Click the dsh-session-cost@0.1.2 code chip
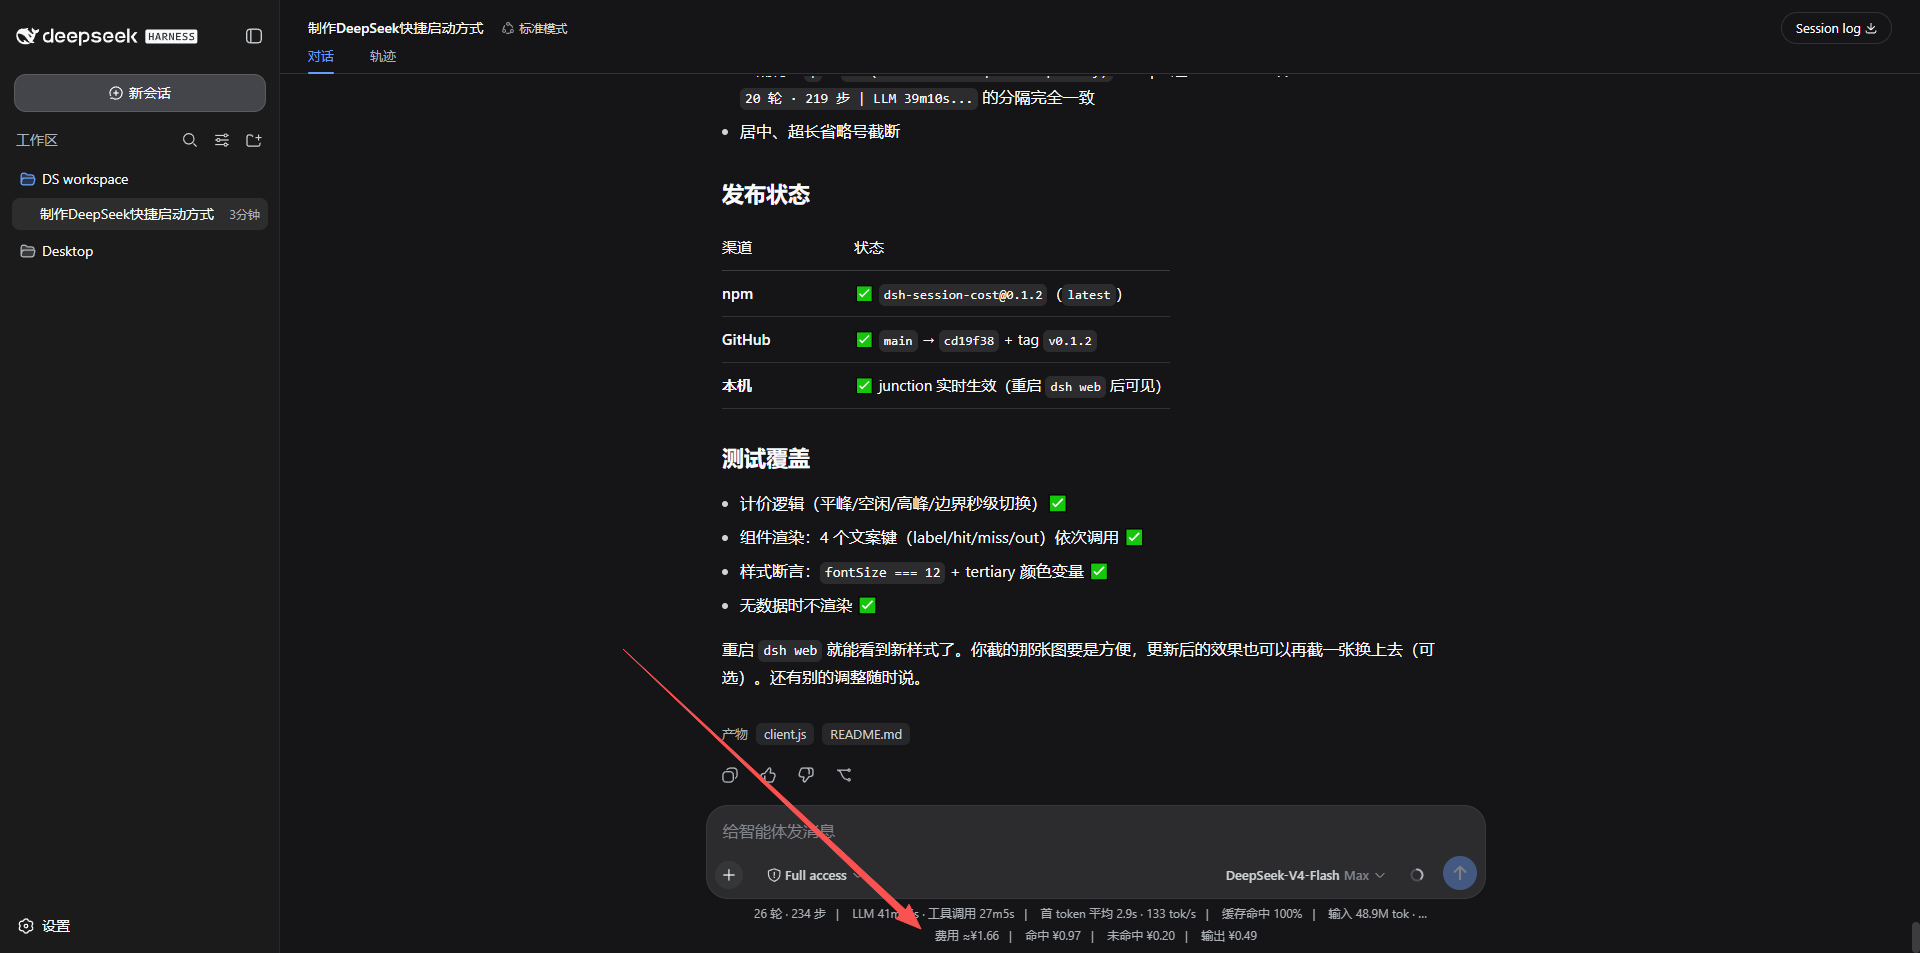Image resolution: width=1920 pixels, height=953 pixels. coord(963,295)
